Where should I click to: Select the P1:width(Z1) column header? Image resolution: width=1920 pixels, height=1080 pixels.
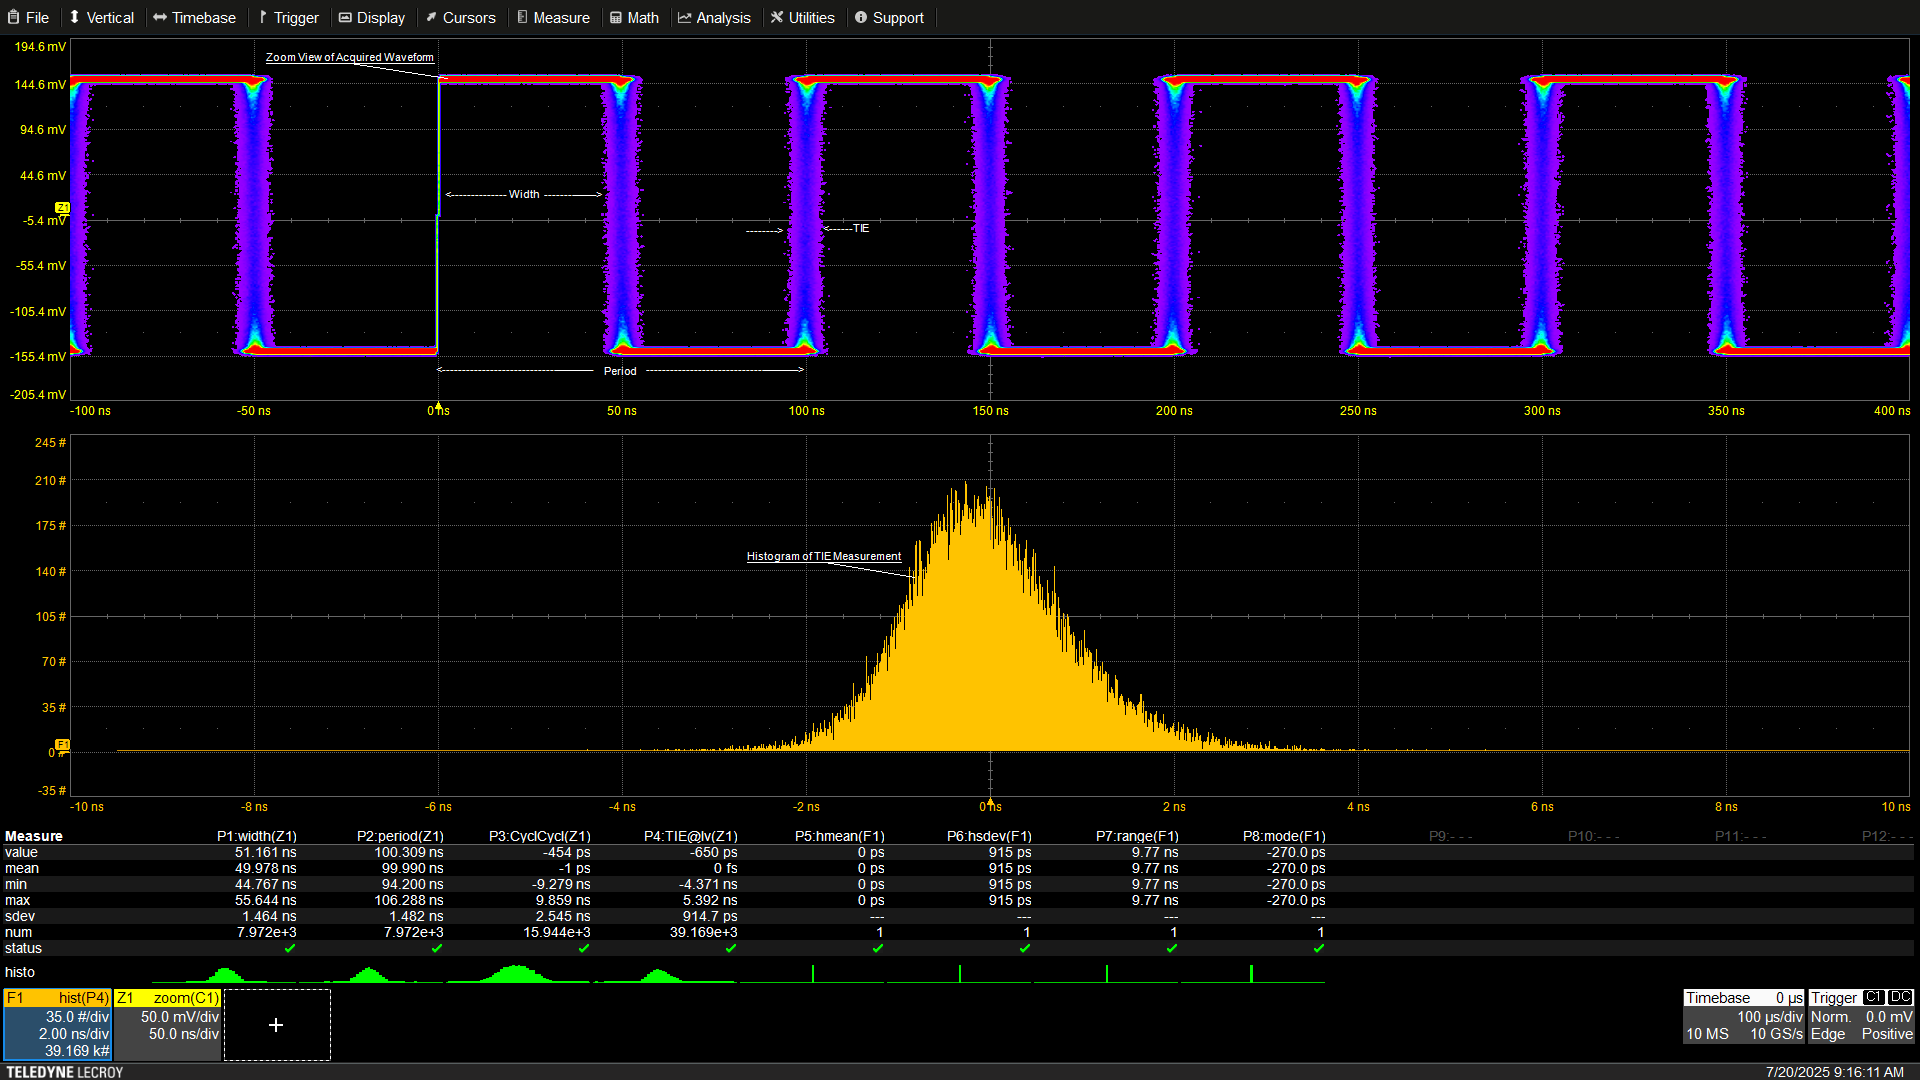coord(257,836)
